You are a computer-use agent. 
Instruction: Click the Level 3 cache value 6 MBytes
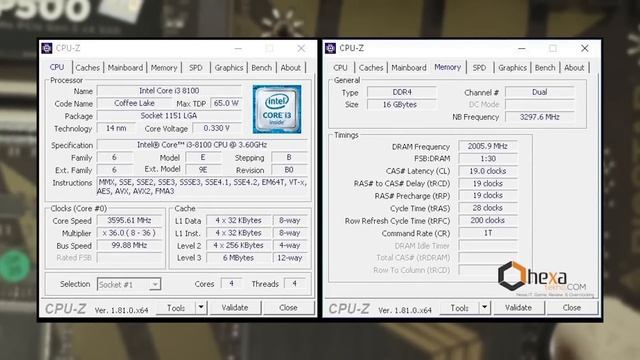tap(238, 258)
